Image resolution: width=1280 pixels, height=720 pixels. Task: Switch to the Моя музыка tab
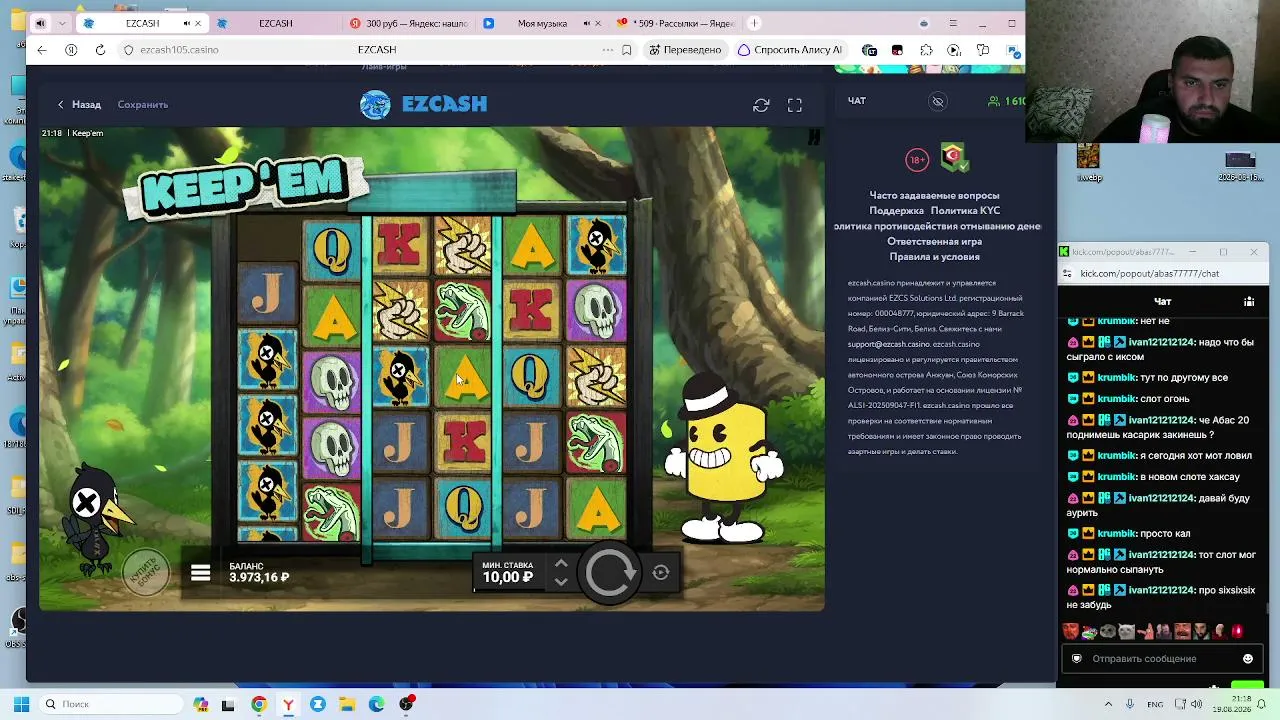[x=543, y=23]
